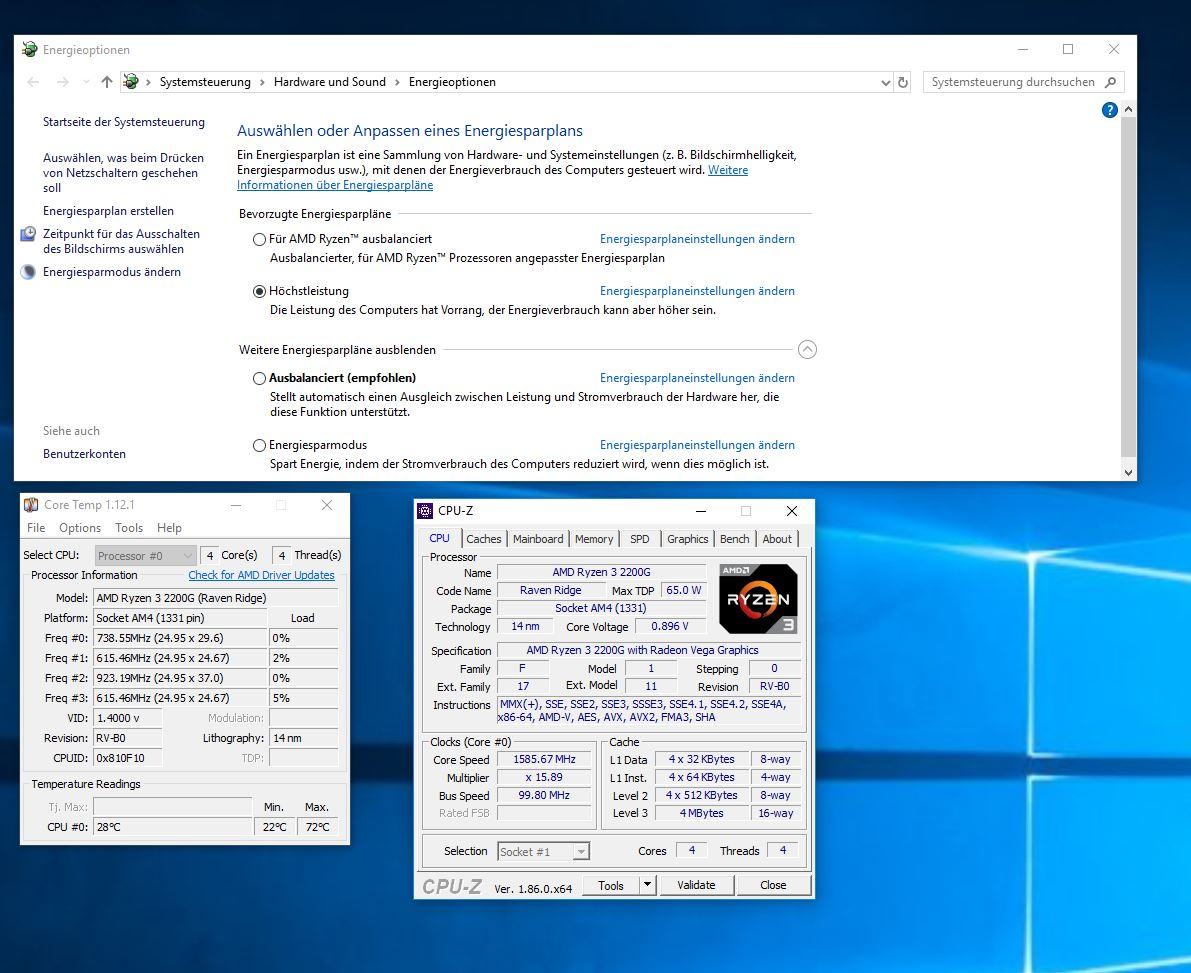Change settings for Ausbalanciert (empfohlen) plan
1191x973 pixels.
697,378
